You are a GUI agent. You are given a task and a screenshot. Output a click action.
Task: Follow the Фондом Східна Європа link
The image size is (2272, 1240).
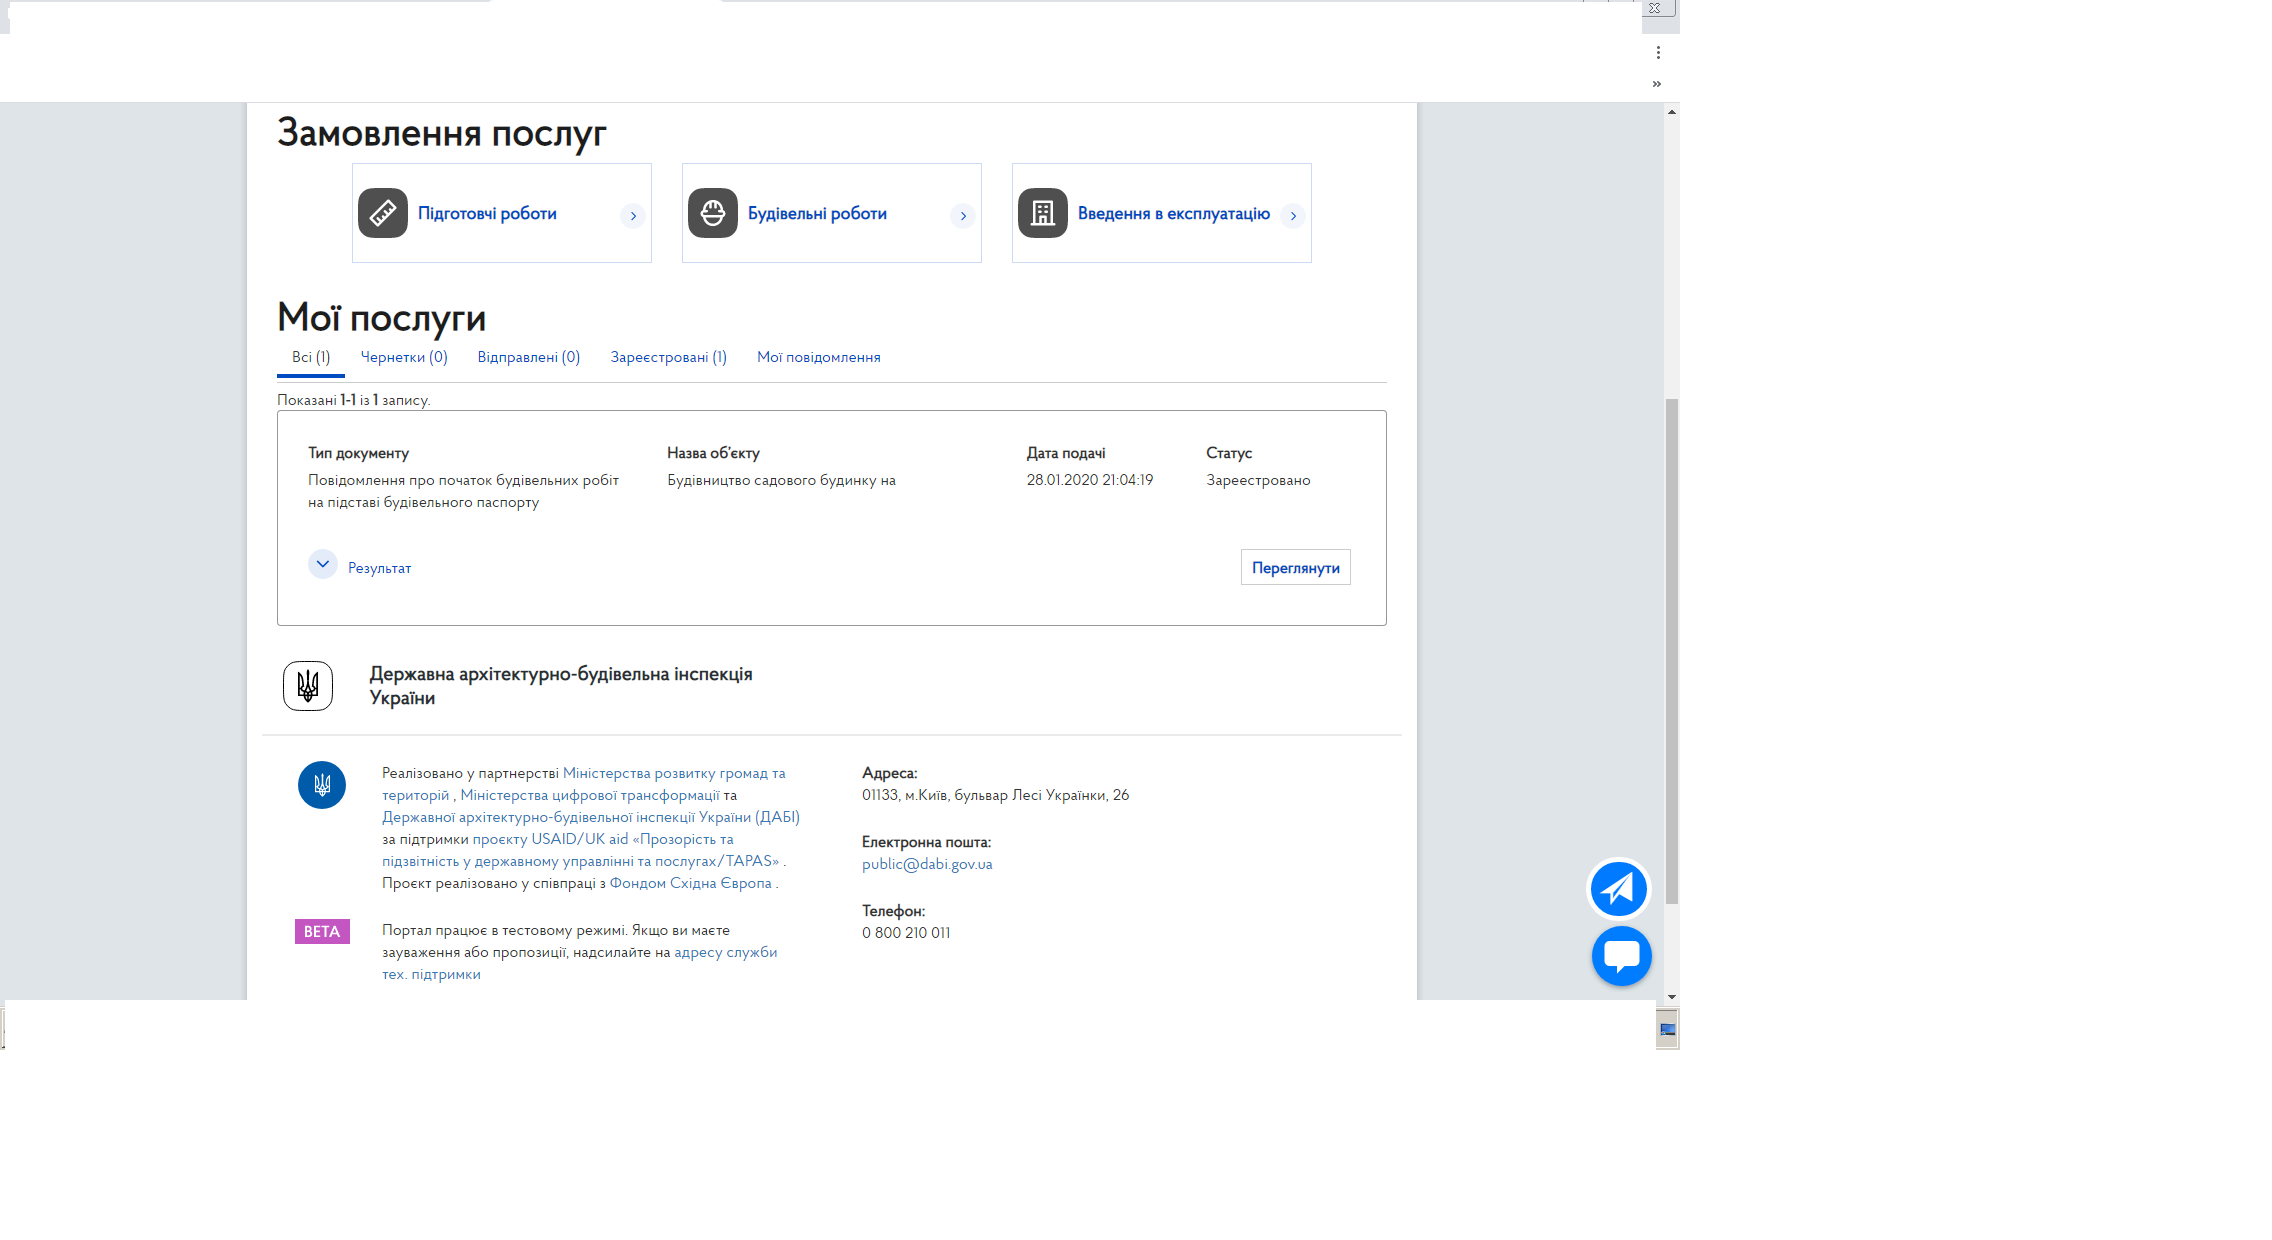point(691,883)
